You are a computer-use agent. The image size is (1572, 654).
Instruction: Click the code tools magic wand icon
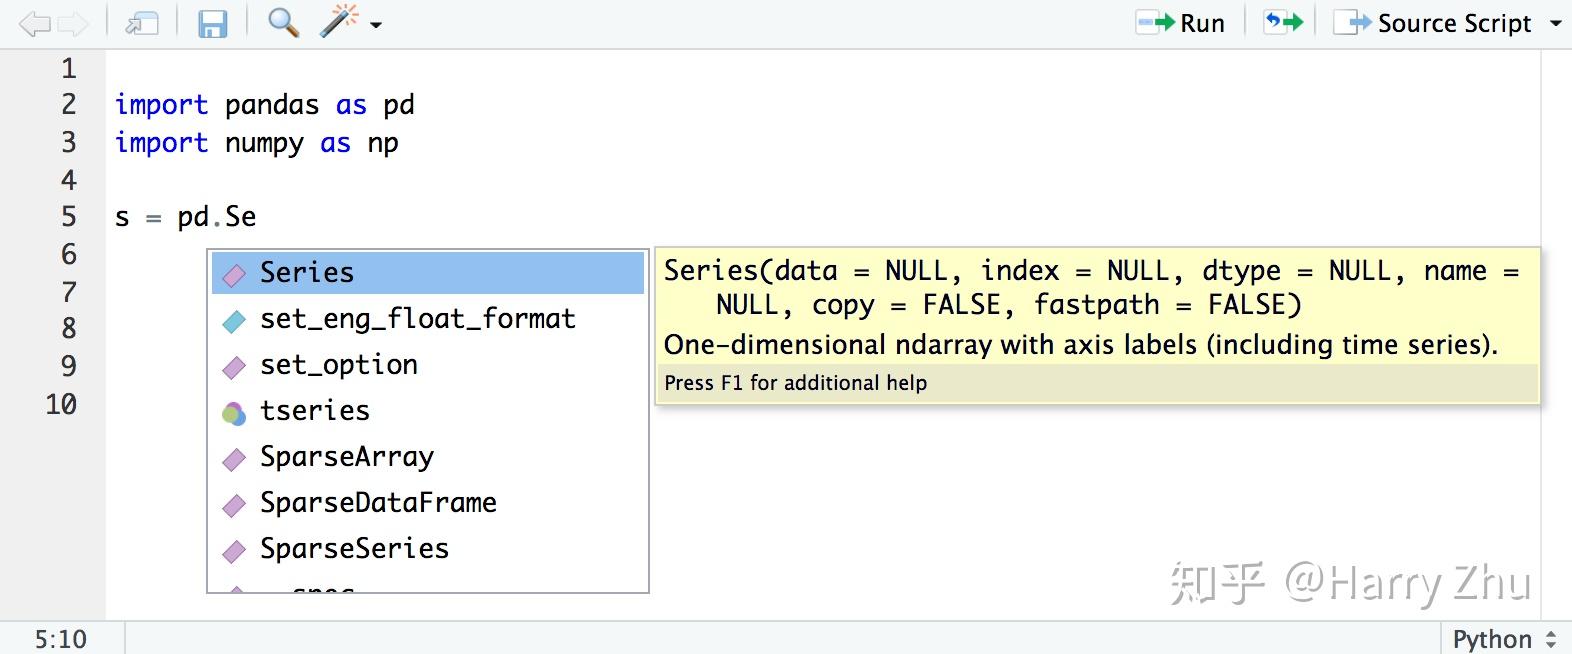[339, 22]
